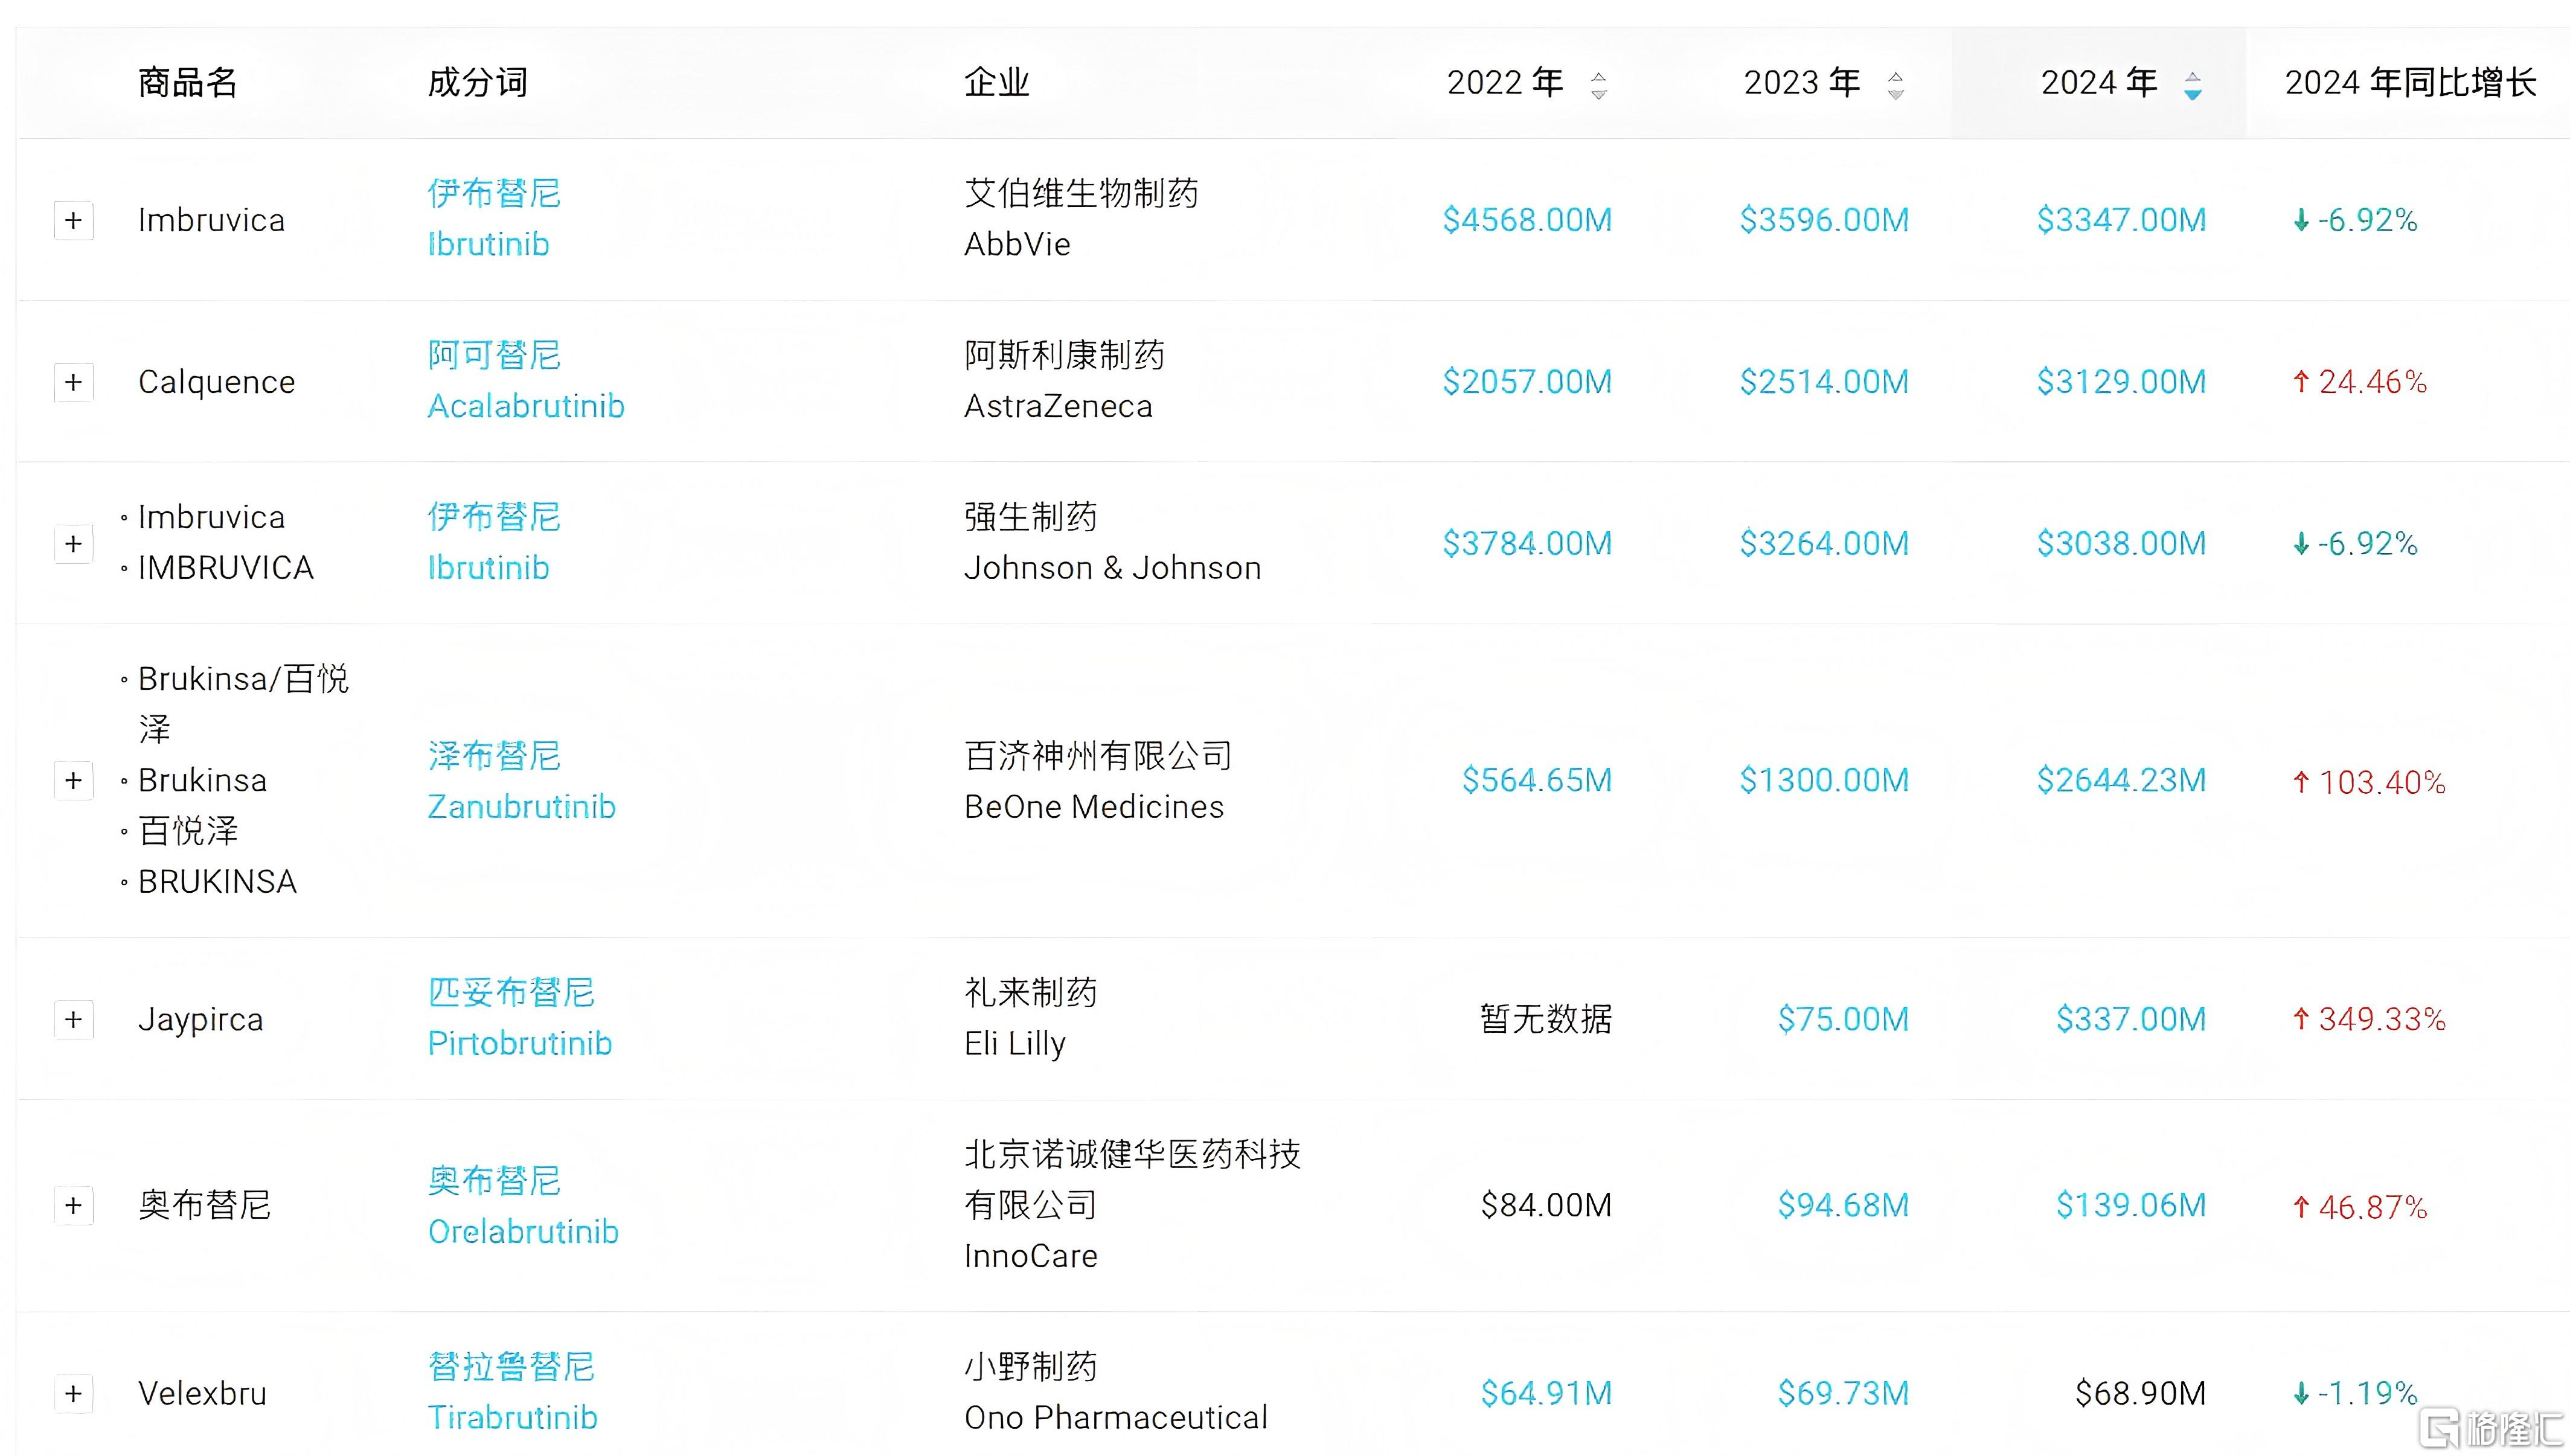Click the 暂无数据 cell for Jaypirca
Screen dimensions: 2570x1456
(x=1546, y=1019)
